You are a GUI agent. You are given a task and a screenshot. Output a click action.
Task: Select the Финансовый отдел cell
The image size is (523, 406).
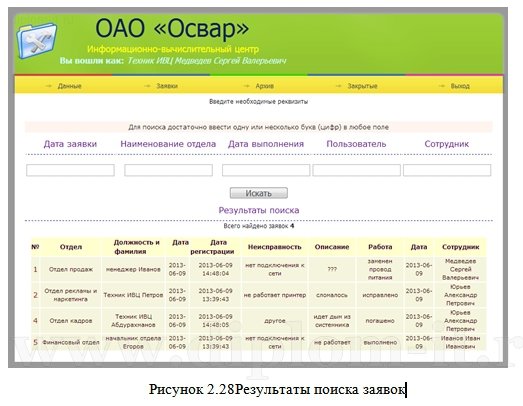71,342
